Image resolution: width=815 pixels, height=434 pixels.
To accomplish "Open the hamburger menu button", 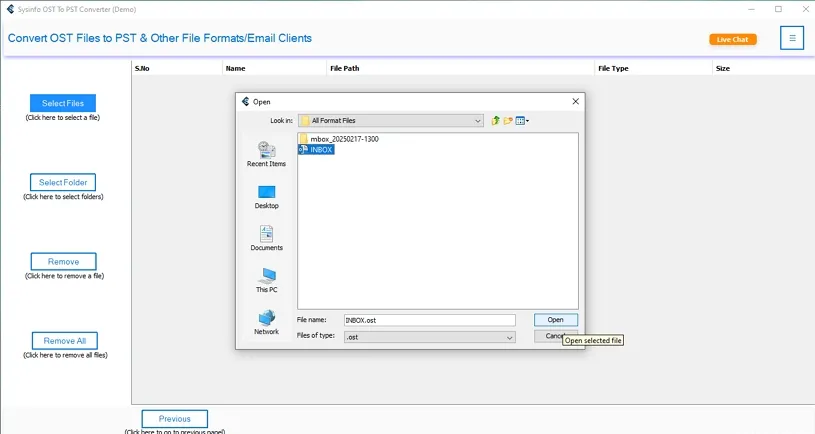I will click(x=792, y=38).
